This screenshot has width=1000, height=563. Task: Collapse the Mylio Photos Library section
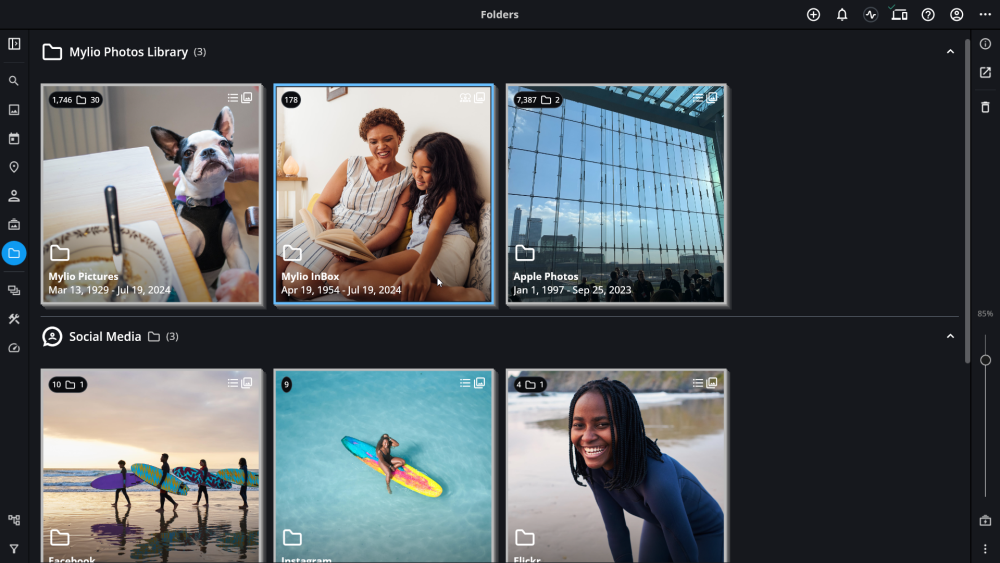(950, 52)
